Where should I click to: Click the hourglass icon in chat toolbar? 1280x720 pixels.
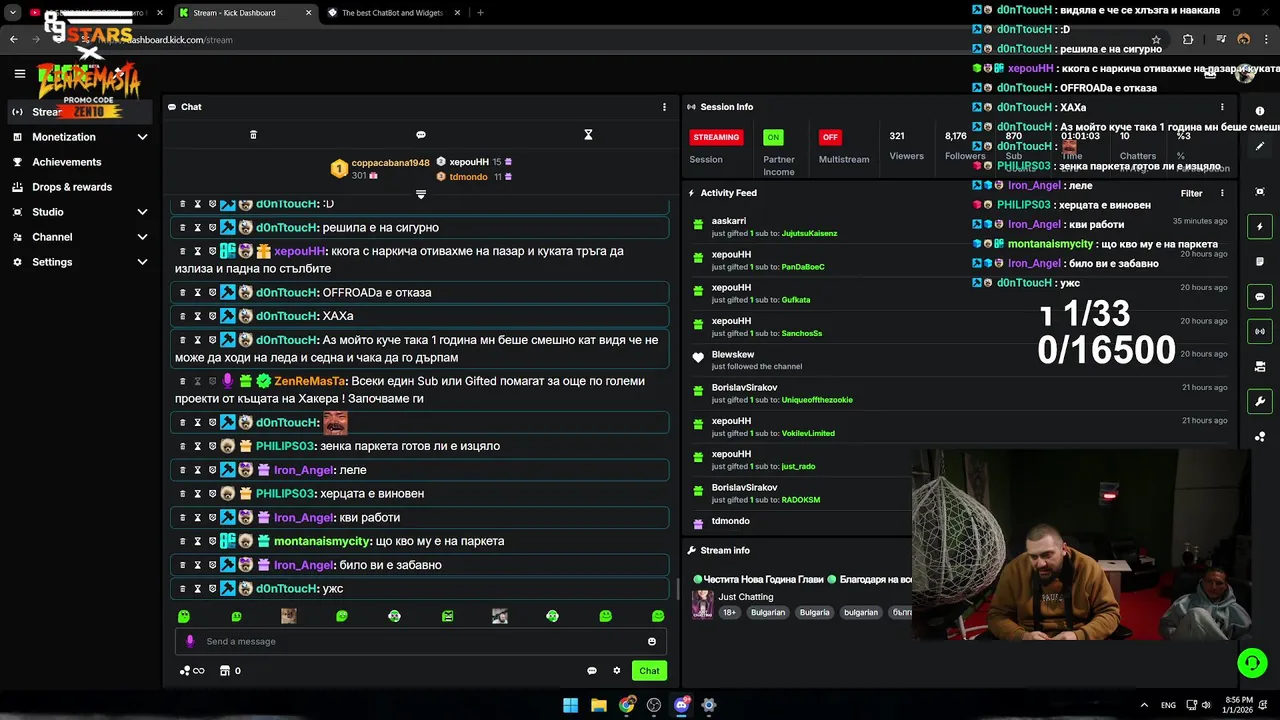[x=588, y=135]
